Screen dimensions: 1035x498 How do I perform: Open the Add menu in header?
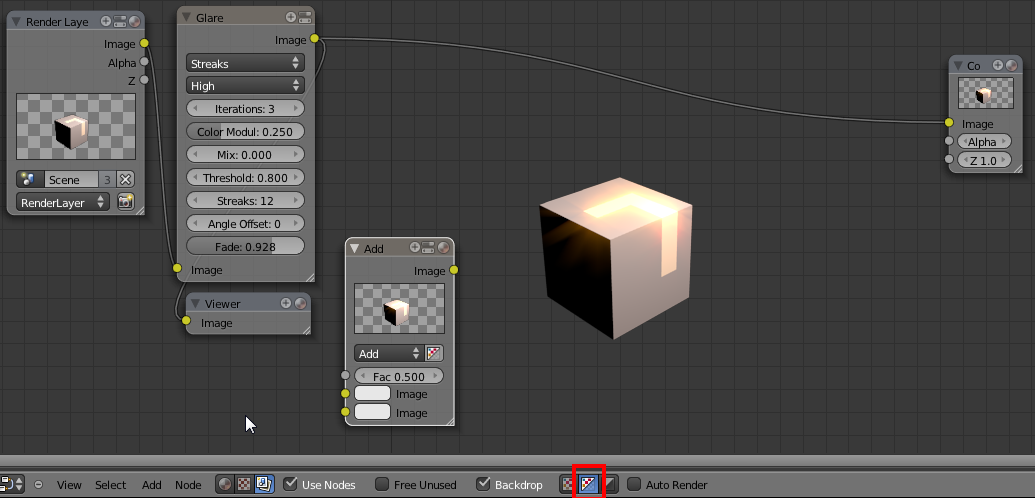coord(151,484)
